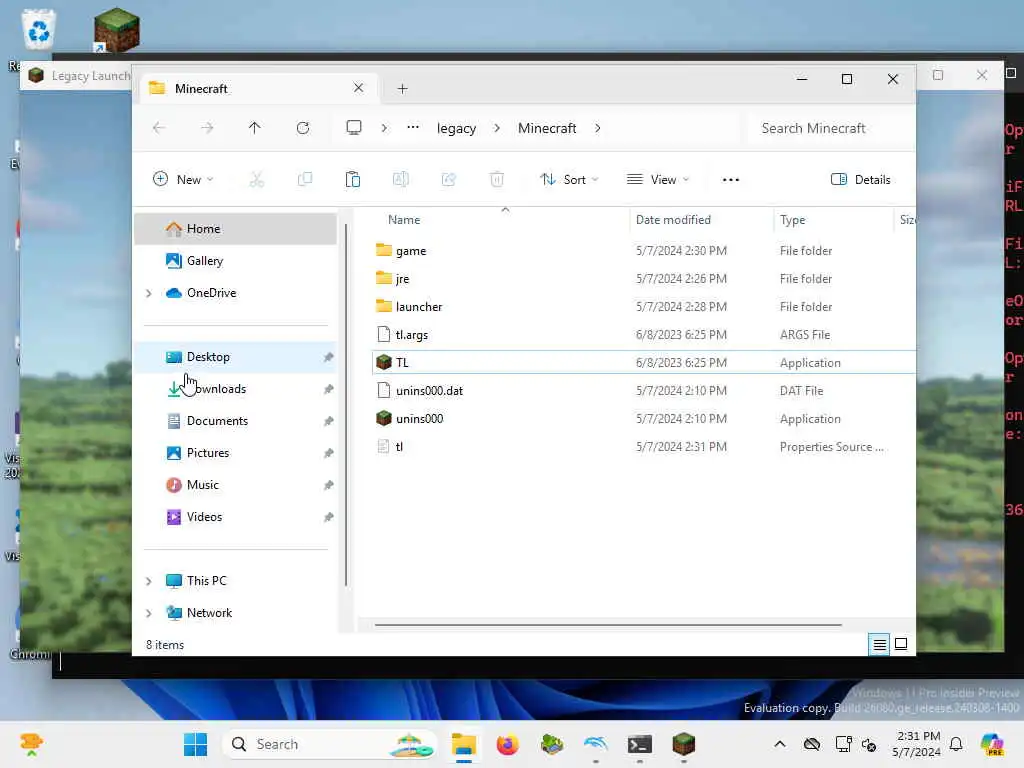Click chevron after Minecraft breadcrumb

click(598, 128)
